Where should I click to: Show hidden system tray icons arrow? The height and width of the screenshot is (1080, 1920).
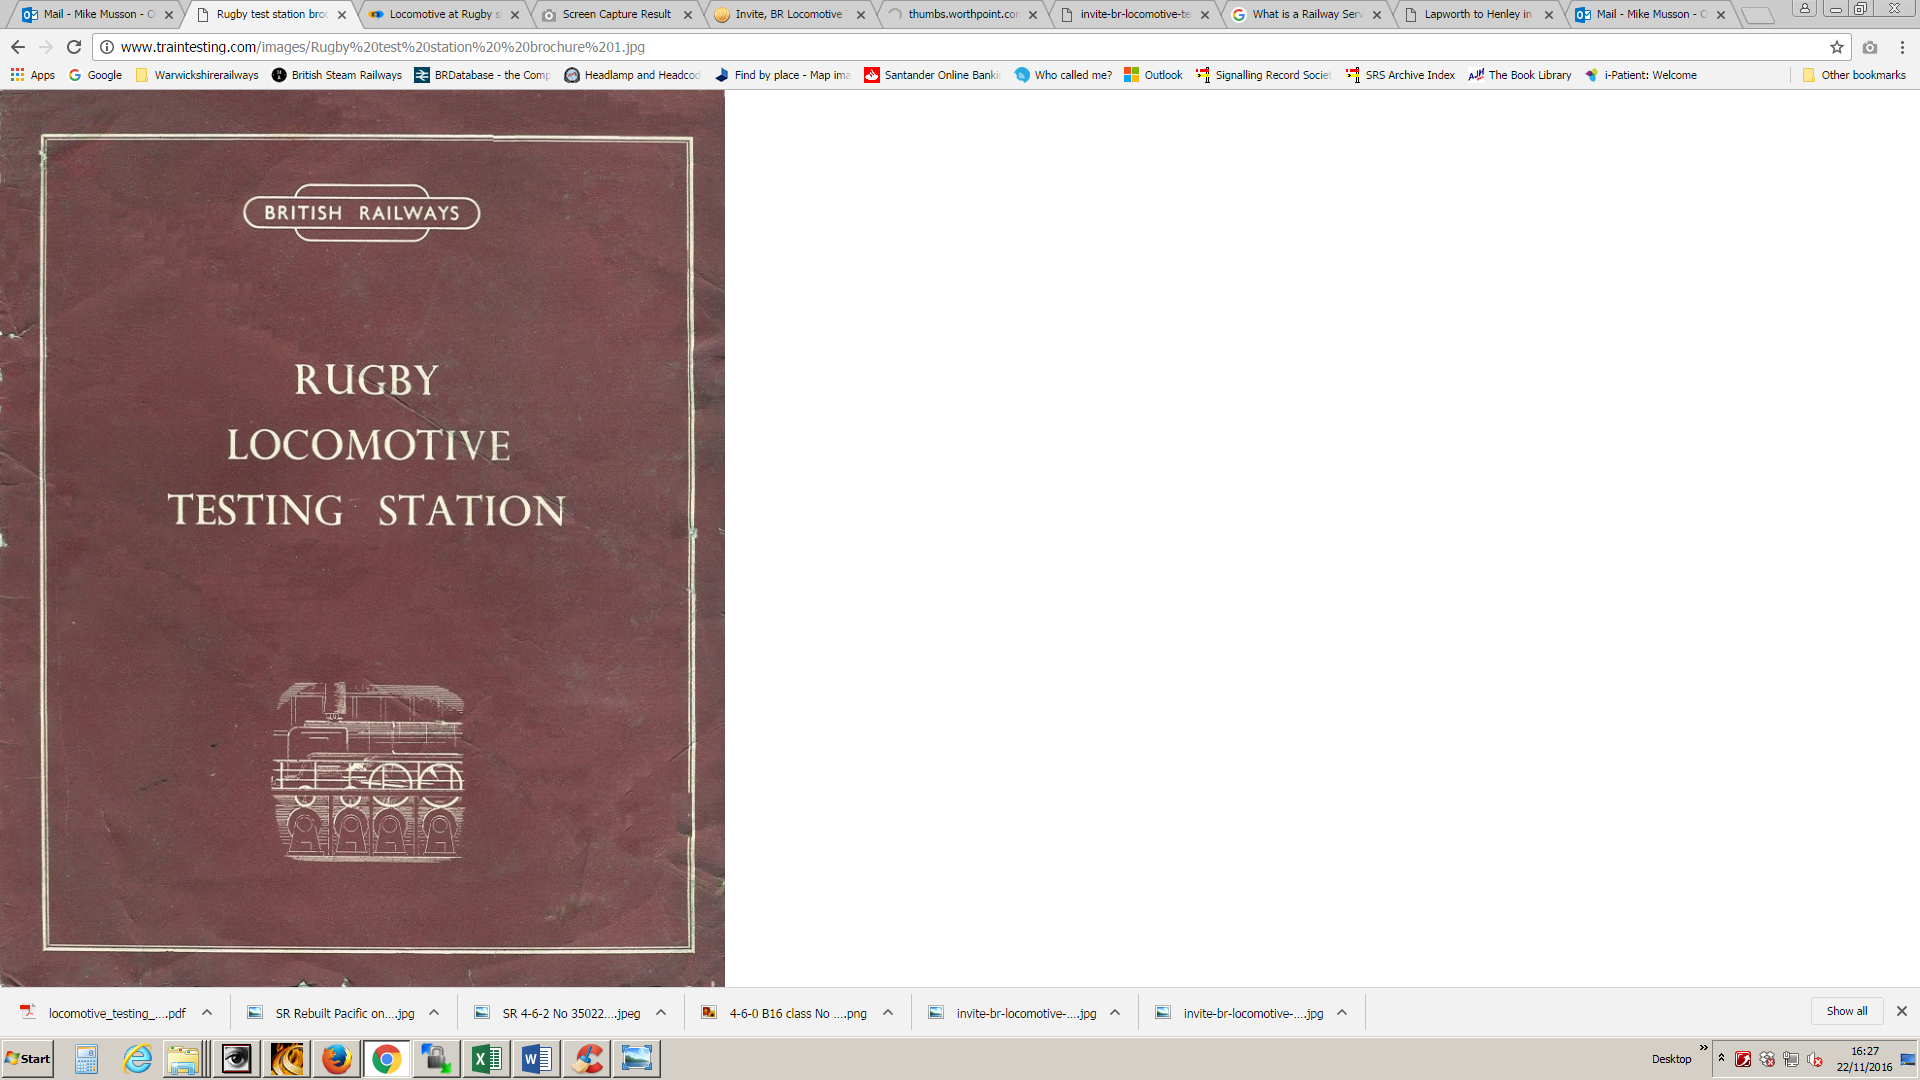(x=1721, y=1058)
